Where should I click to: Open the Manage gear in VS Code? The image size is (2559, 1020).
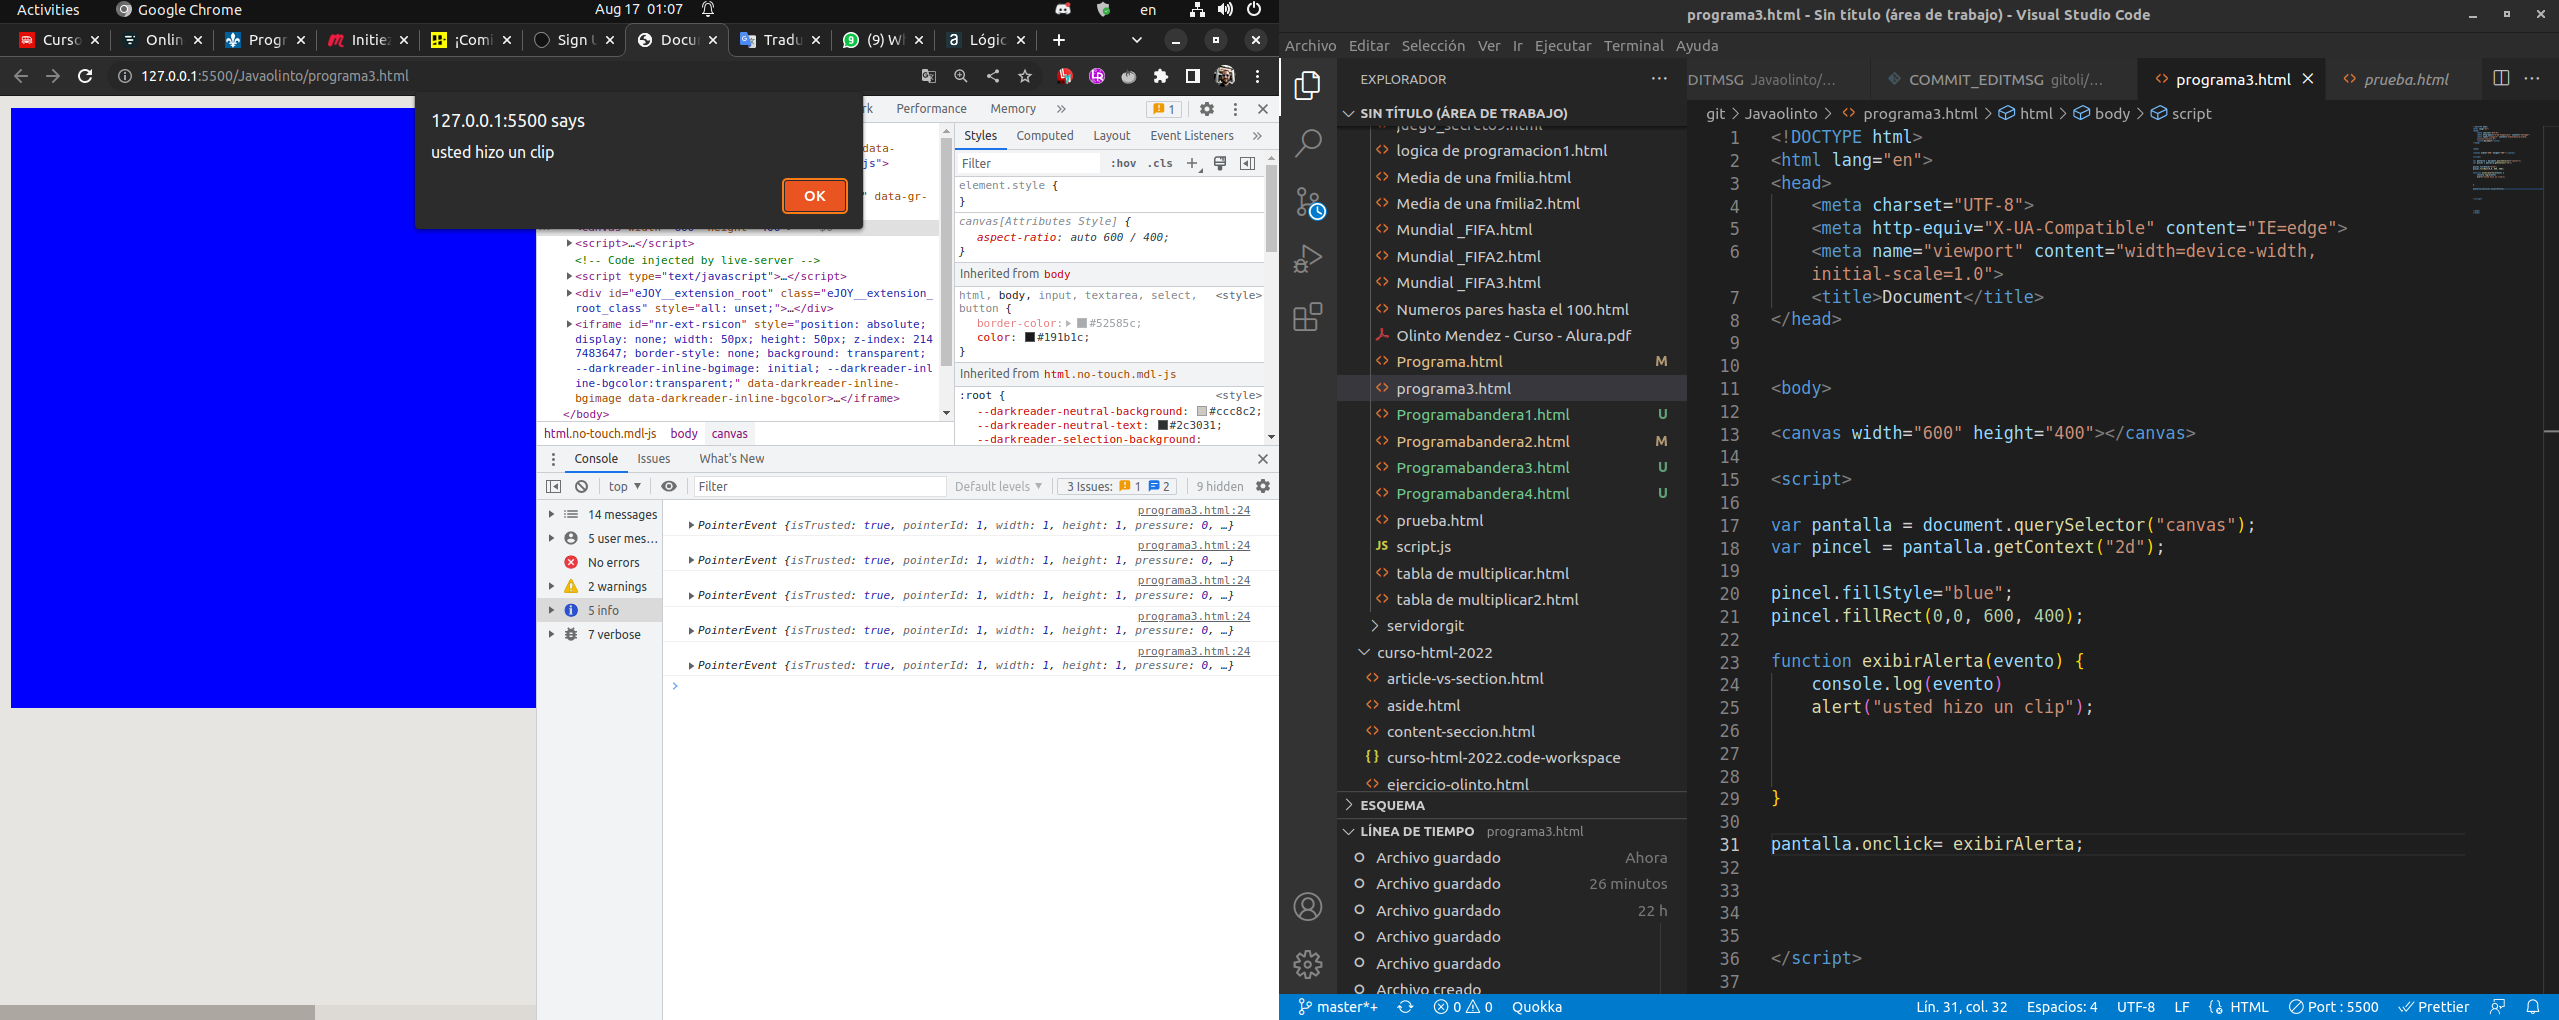point(1307,964)
